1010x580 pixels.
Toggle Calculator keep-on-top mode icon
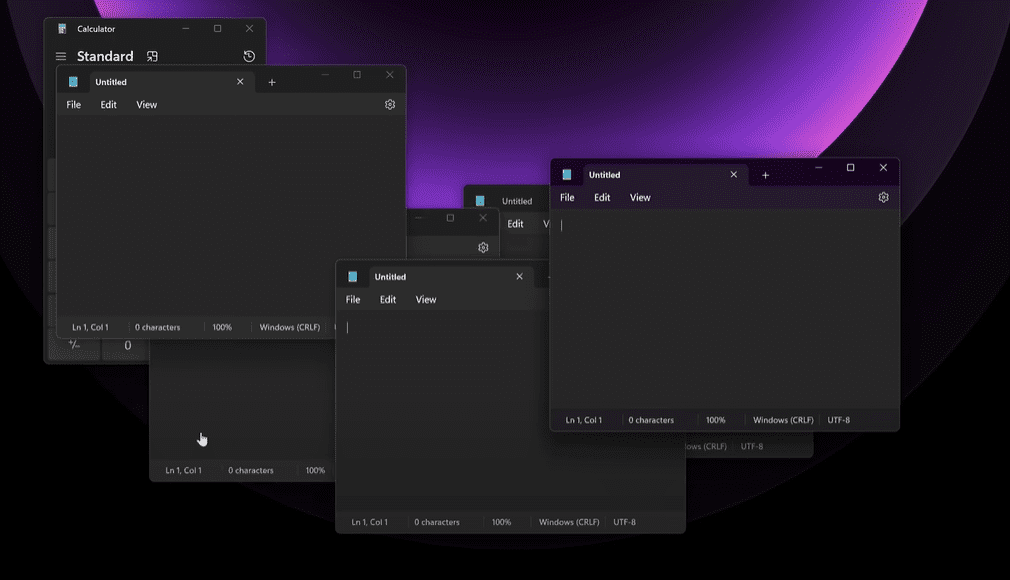point(152,57)
